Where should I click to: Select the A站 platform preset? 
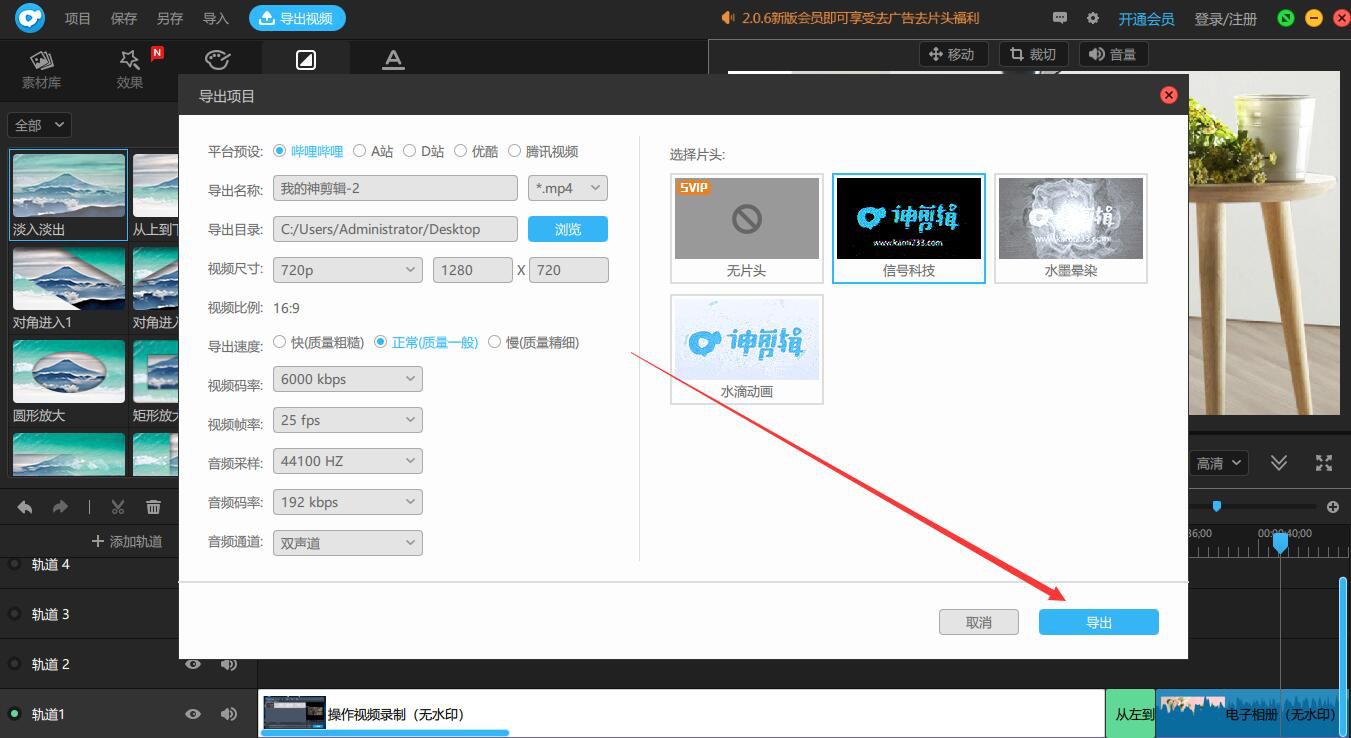pos(373,151)
